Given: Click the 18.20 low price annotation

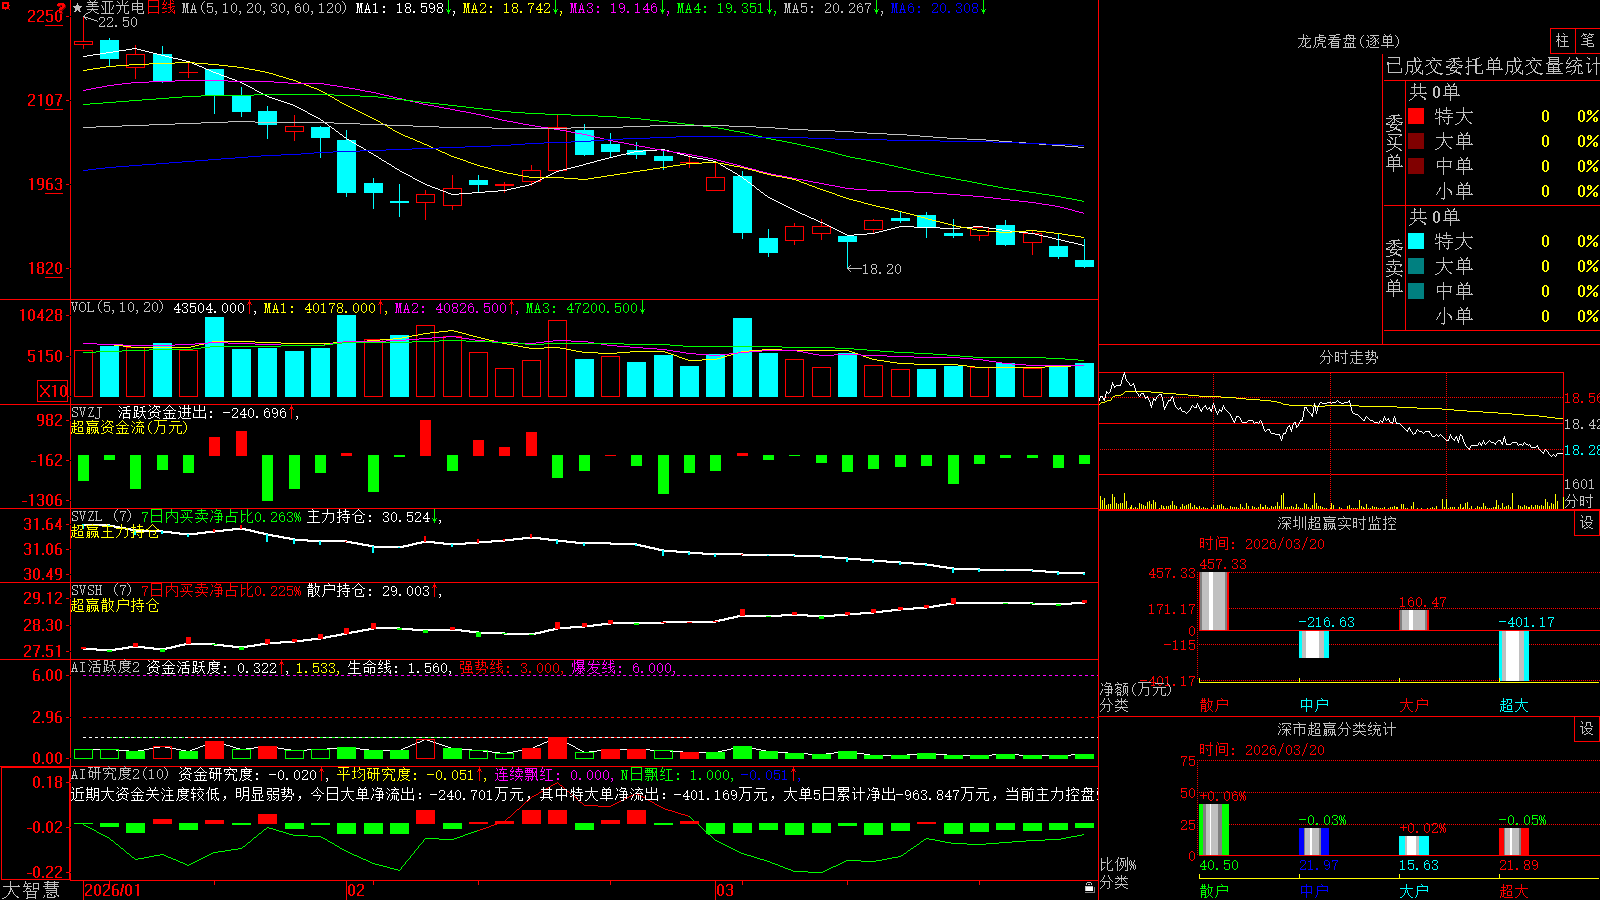Looking at the screenshot, I should (881, 269).
